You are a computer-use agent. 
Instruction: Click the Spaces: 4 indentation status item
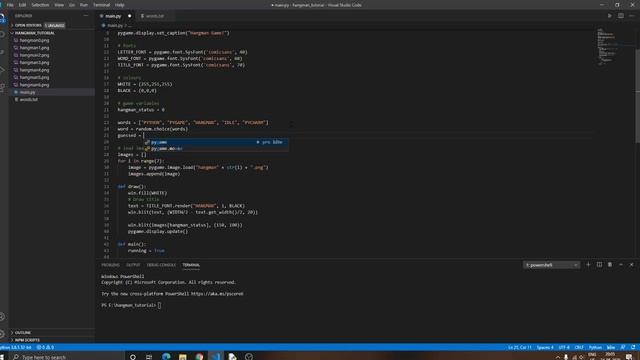tap(545, 347)
